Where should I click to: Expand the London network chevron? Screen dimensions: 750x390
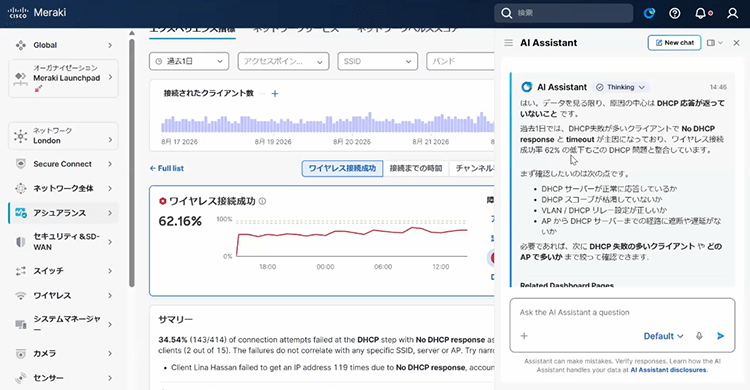coord(110,140)
